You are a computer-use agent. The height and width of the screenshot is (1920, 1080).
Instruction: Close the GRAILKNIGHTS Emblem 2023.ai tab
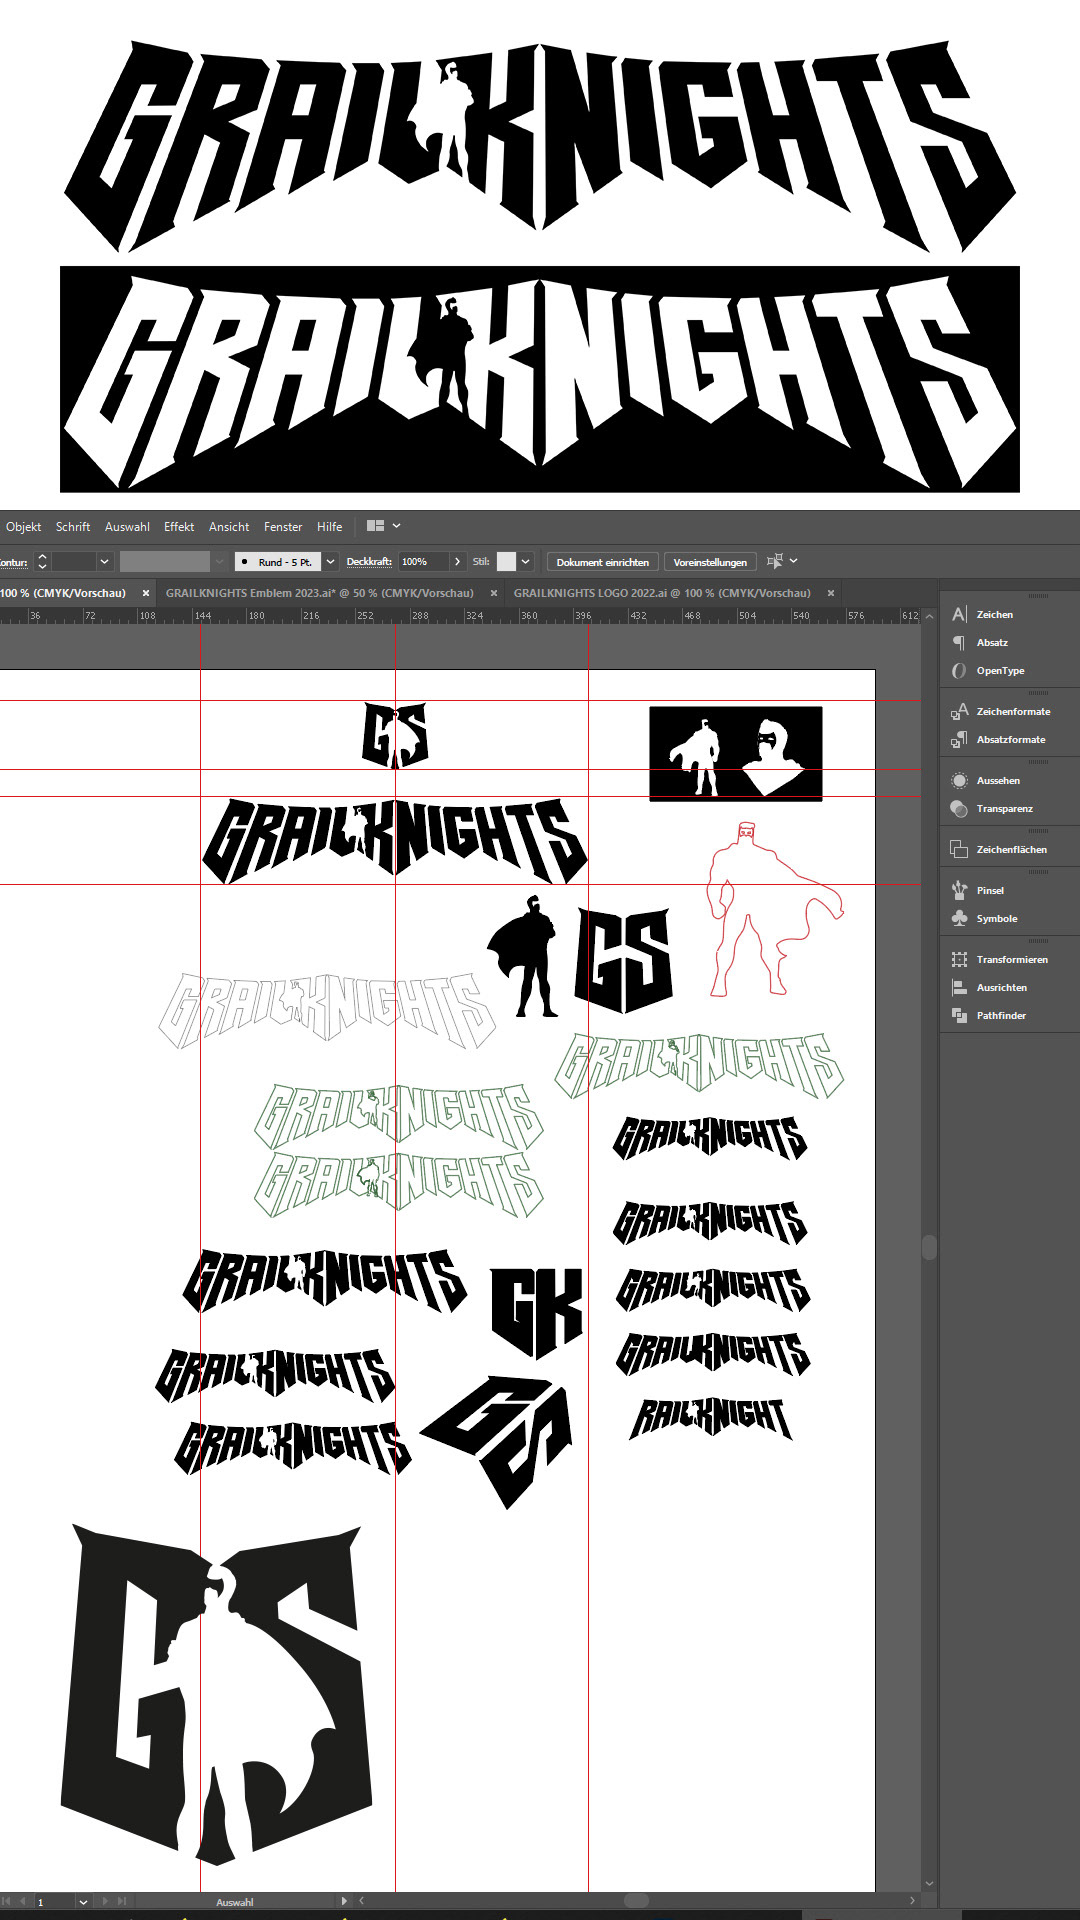pos(493,593)
